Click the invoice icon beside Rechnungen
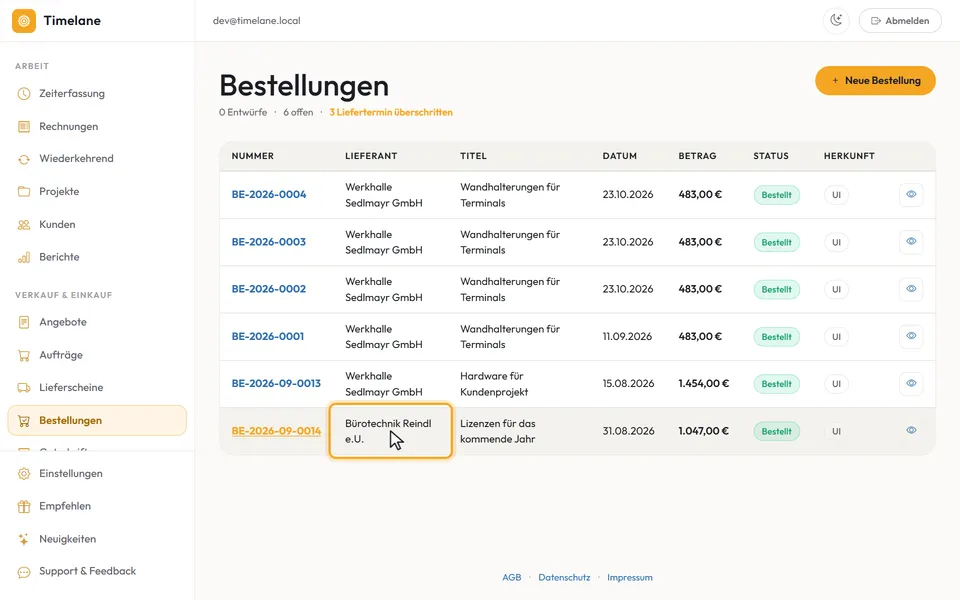The height and width of the screenshot is (600, 960). pos(24,127)
